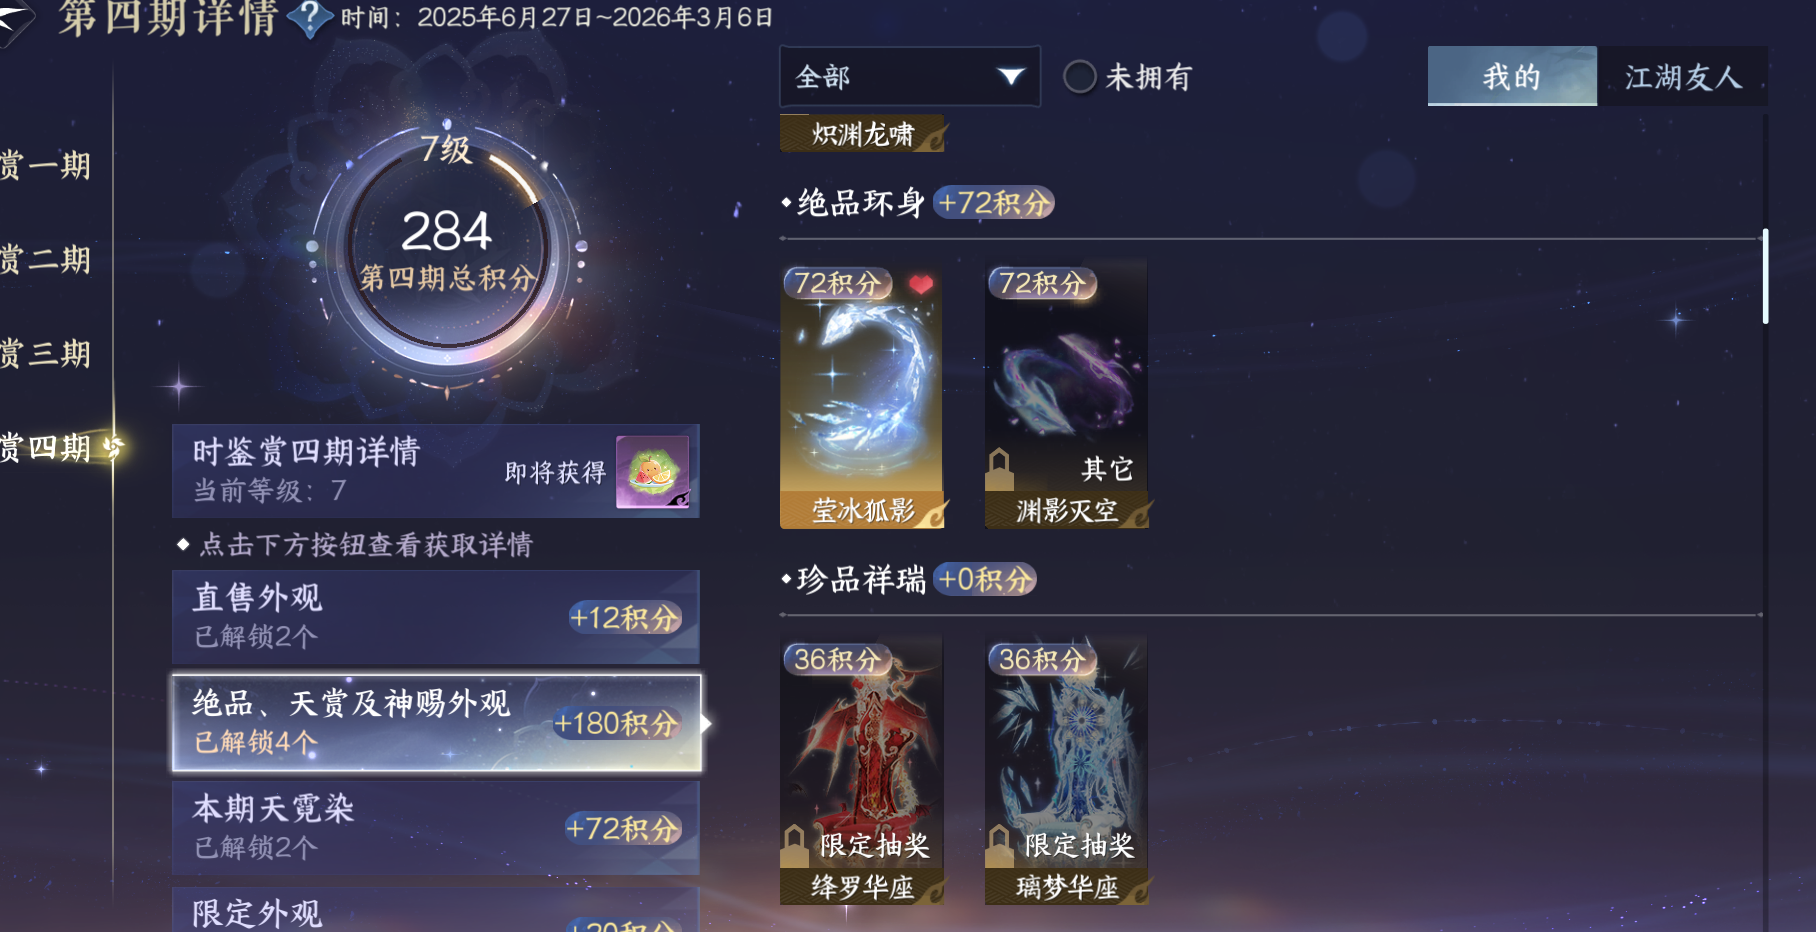Switch to the 我的 tab
This screenshot has height=932, width=1816.
click(1512, 76)
